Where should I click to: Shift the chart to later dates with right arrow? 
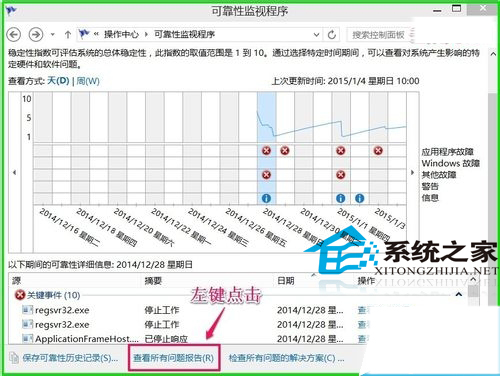tap(412, 172)
